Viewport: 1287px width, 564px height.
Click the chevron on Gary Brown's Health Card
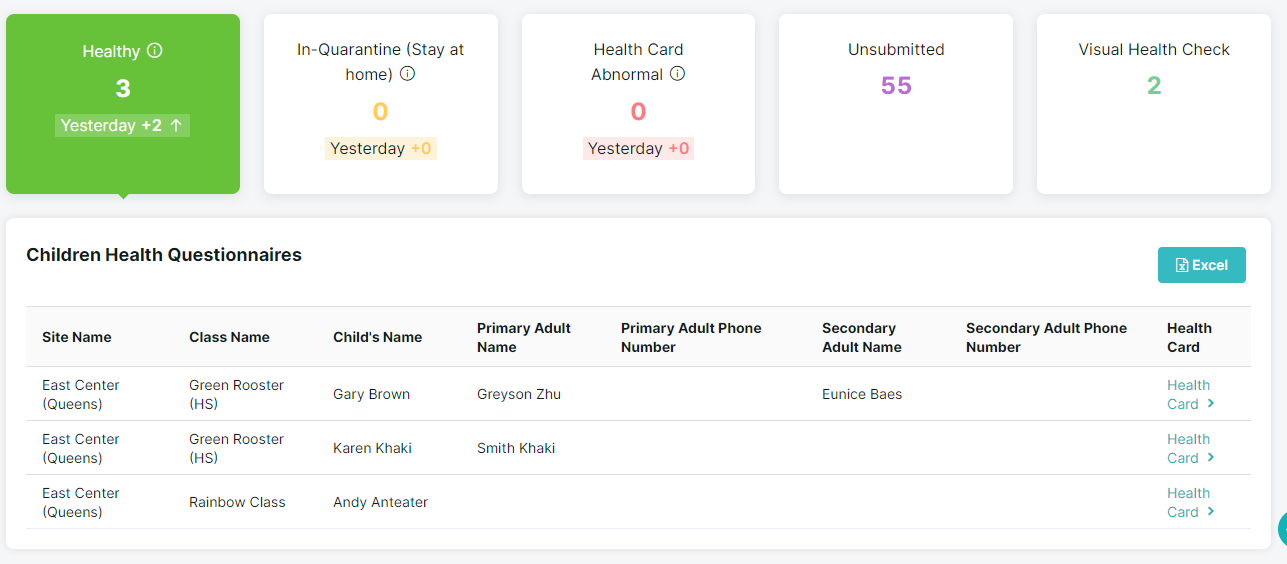1211,404
